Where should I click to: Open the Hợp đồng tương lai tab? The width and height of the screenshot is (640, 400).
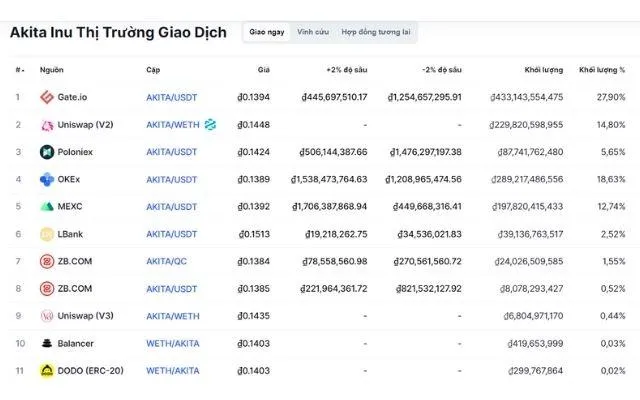coord(375,32)
